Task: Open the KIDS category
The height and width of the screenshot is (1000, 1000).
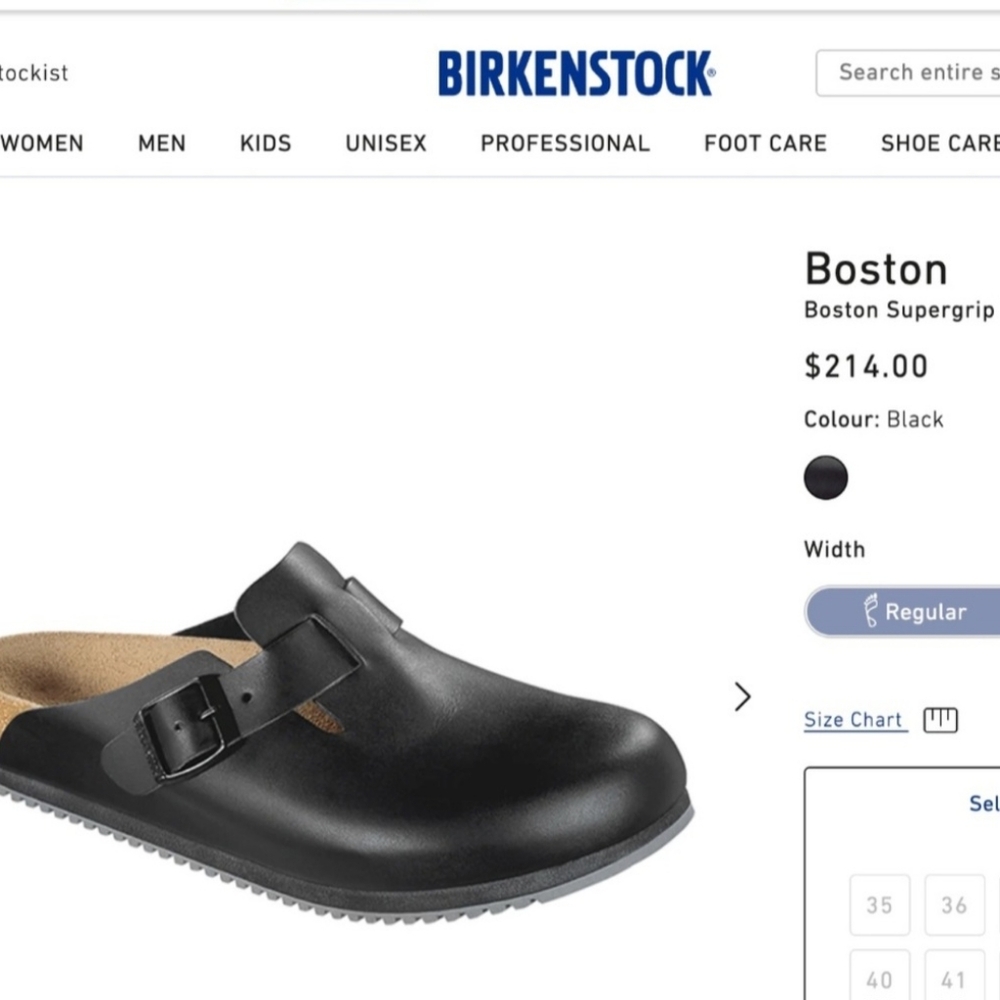Action: (264, 143)
